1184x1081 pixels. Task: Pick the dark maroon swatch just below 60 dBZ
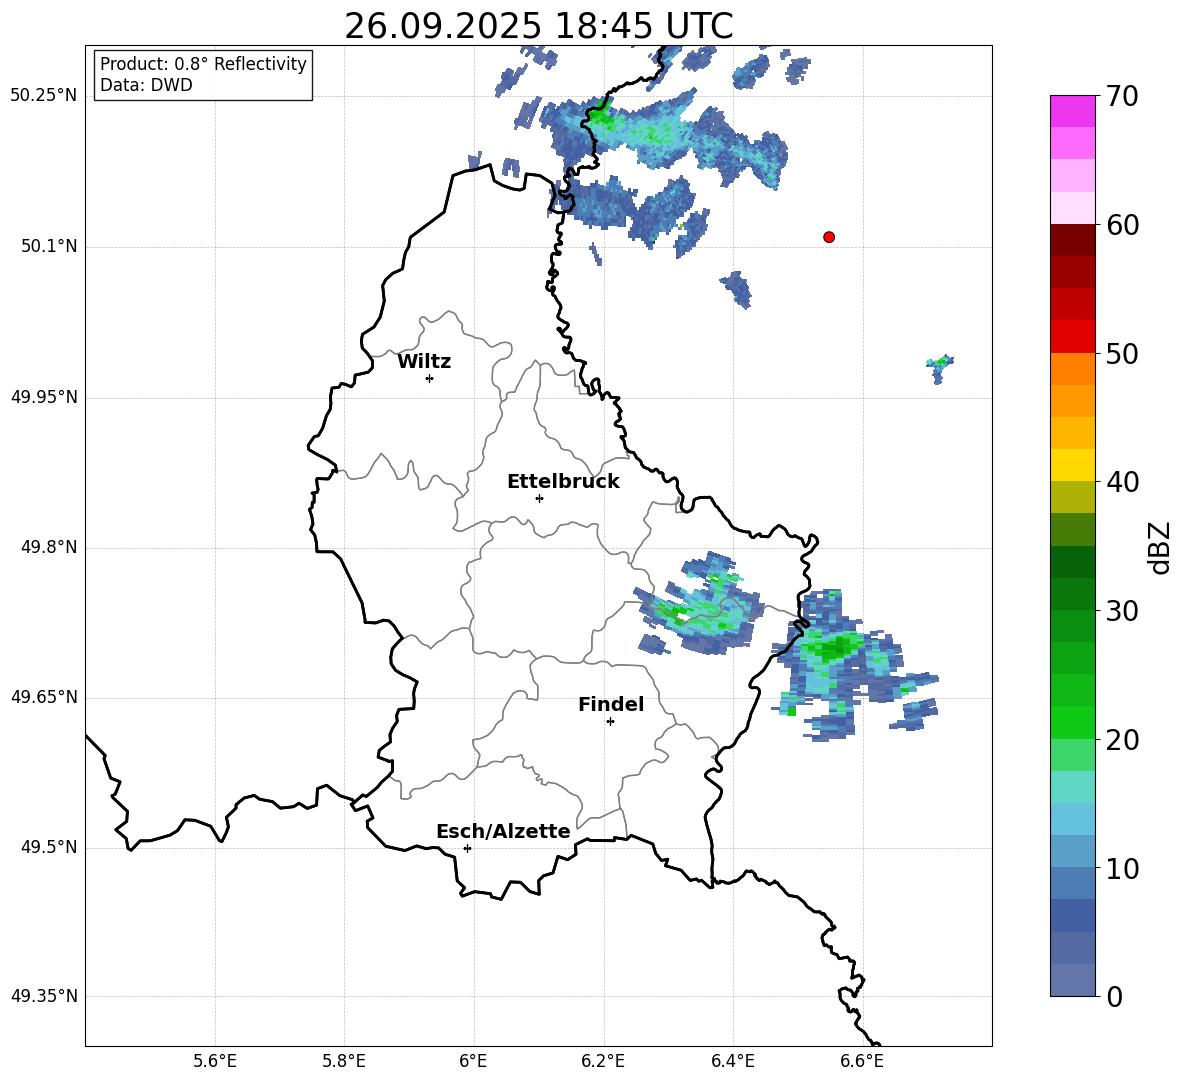click(x=1073, y=239)
